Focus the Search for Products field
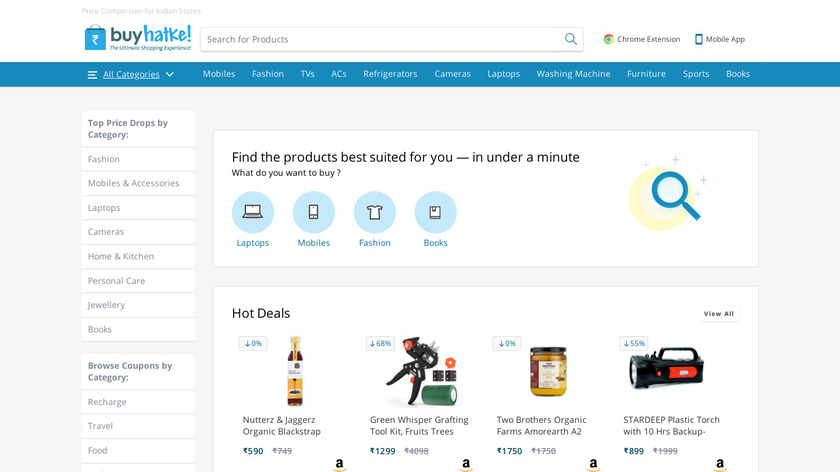840x472 pixels. coord(380,39)
